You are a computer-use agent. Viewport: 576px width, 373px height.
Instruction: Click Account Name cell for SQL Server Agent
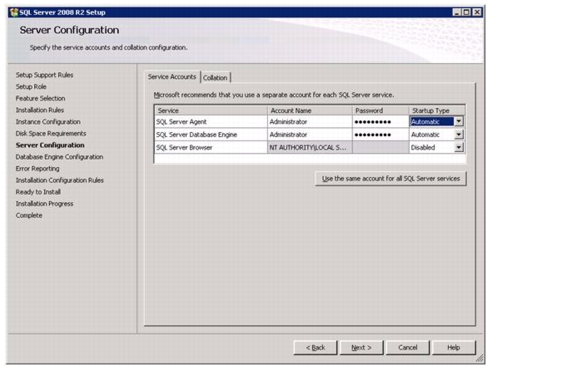click(310, 122)
